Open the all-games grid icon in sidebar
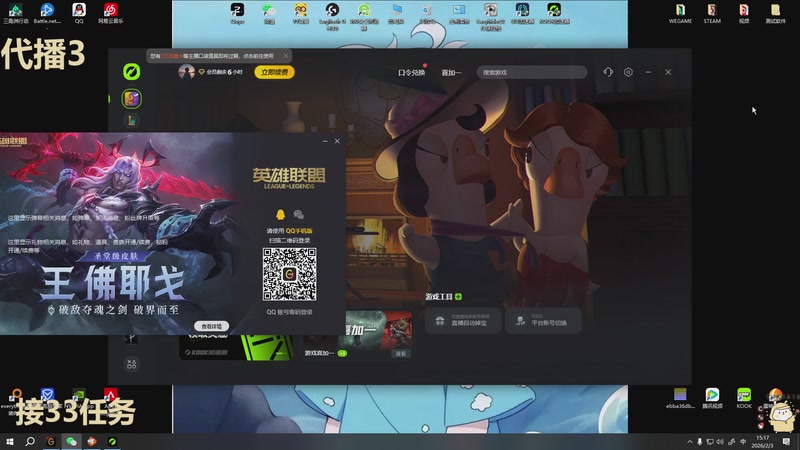Viewport: 800px width, 450px height. click(x=132, y=364)
